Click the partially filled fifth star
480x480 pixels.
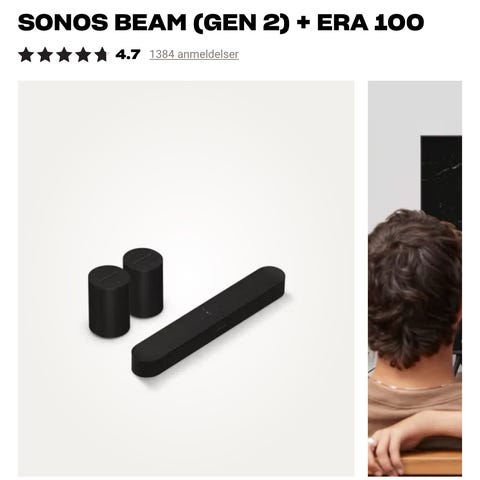pos(101,55)
